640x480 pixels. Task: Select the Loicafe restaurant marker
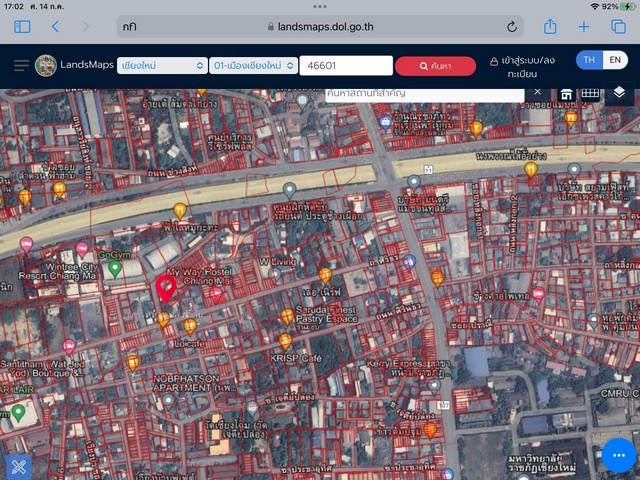[x=189, y=327]
